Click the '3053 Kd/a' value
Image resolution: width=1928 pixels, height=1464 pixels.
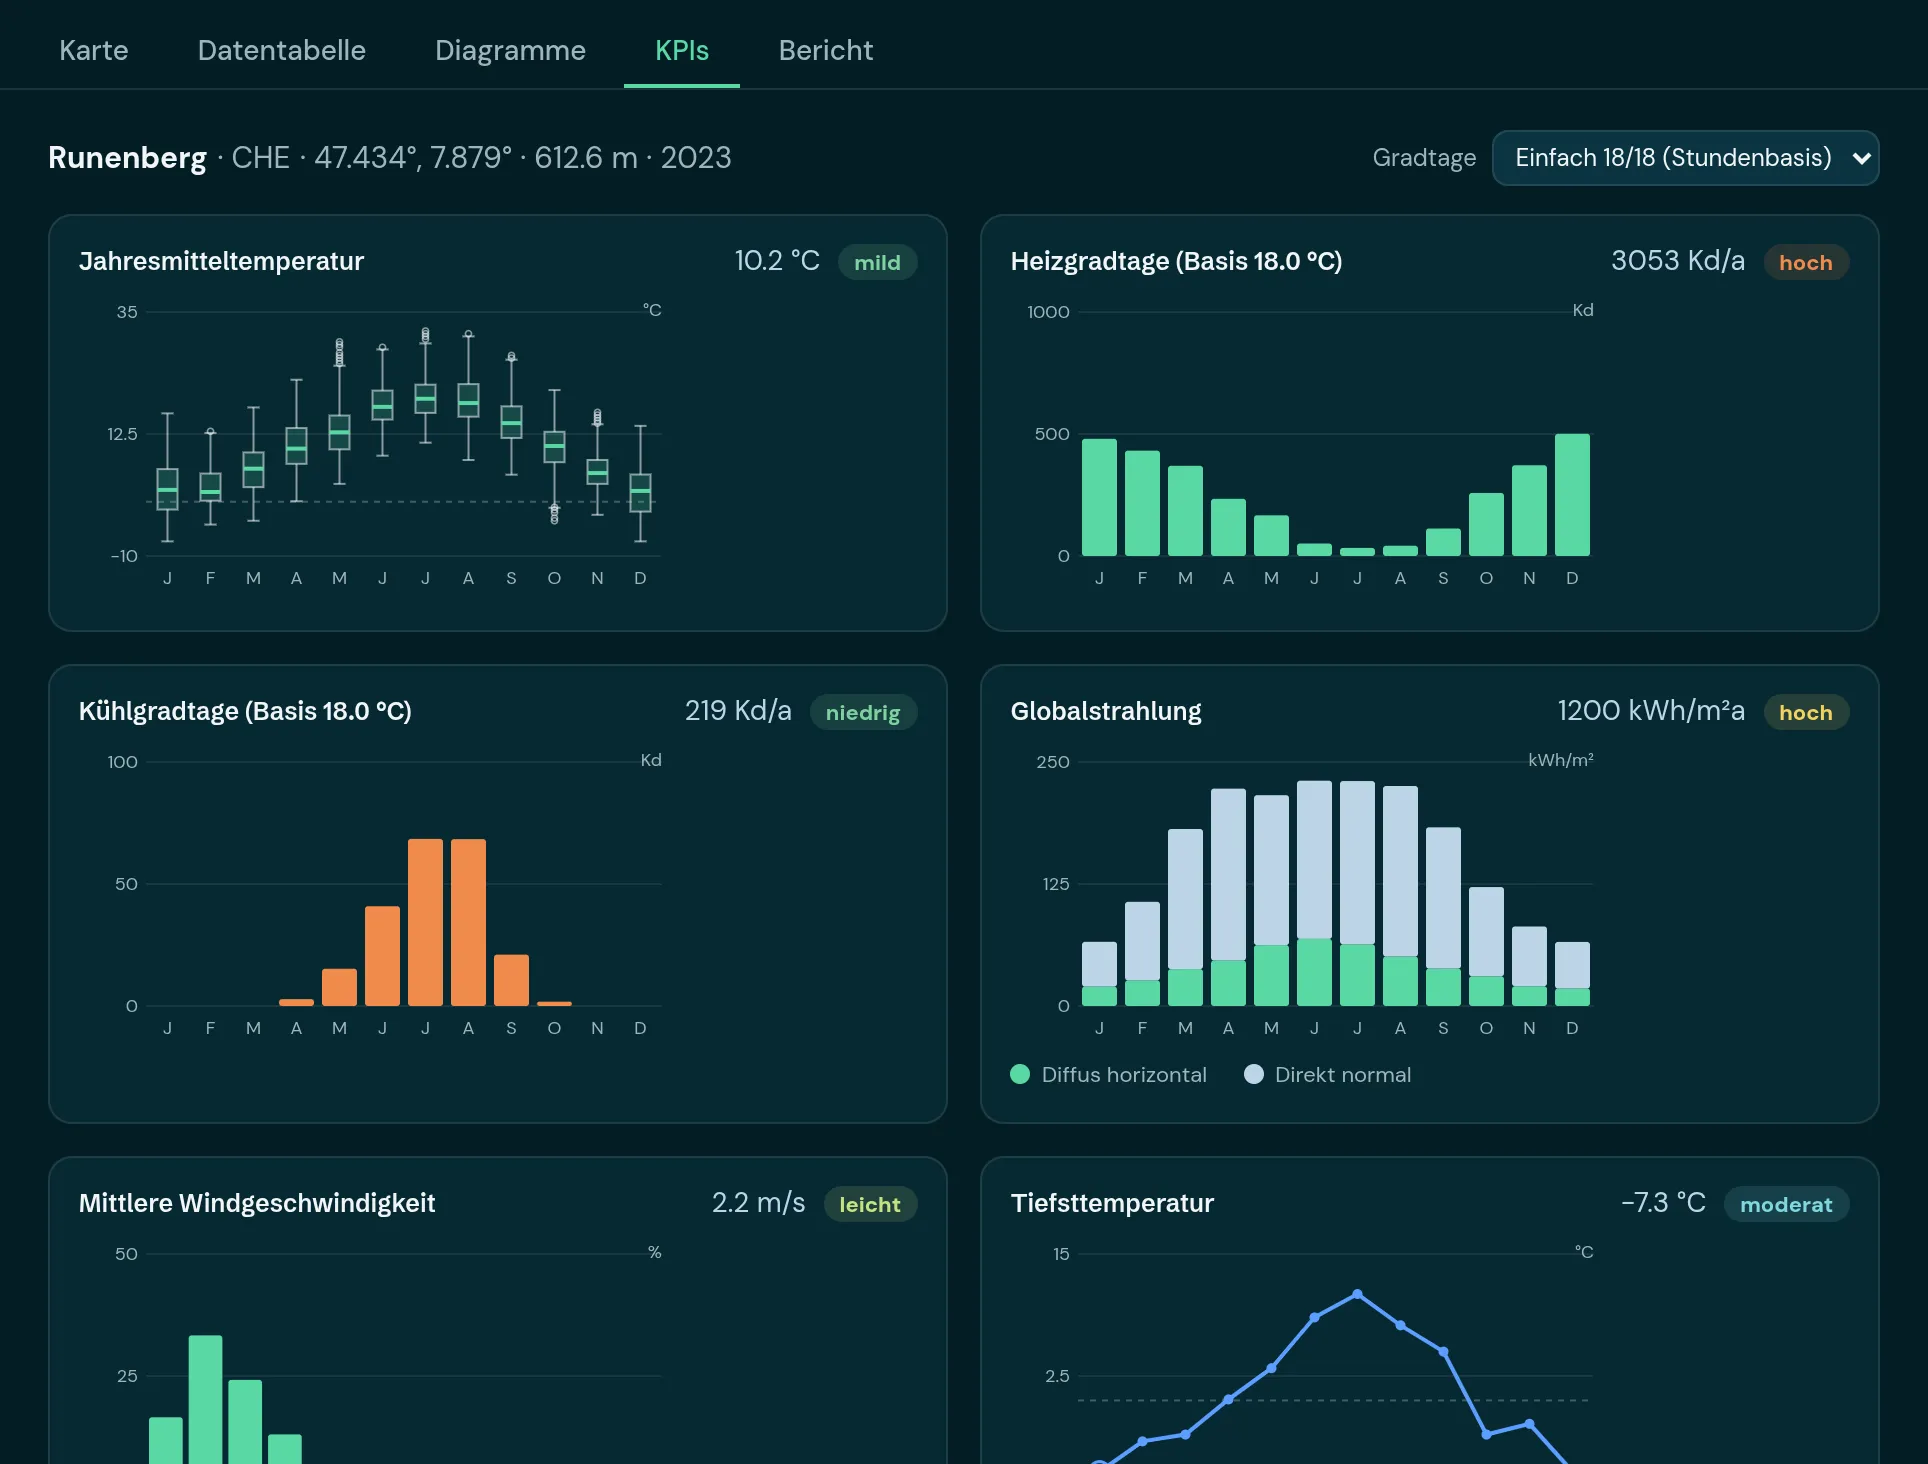click(x=1678, y=261)
